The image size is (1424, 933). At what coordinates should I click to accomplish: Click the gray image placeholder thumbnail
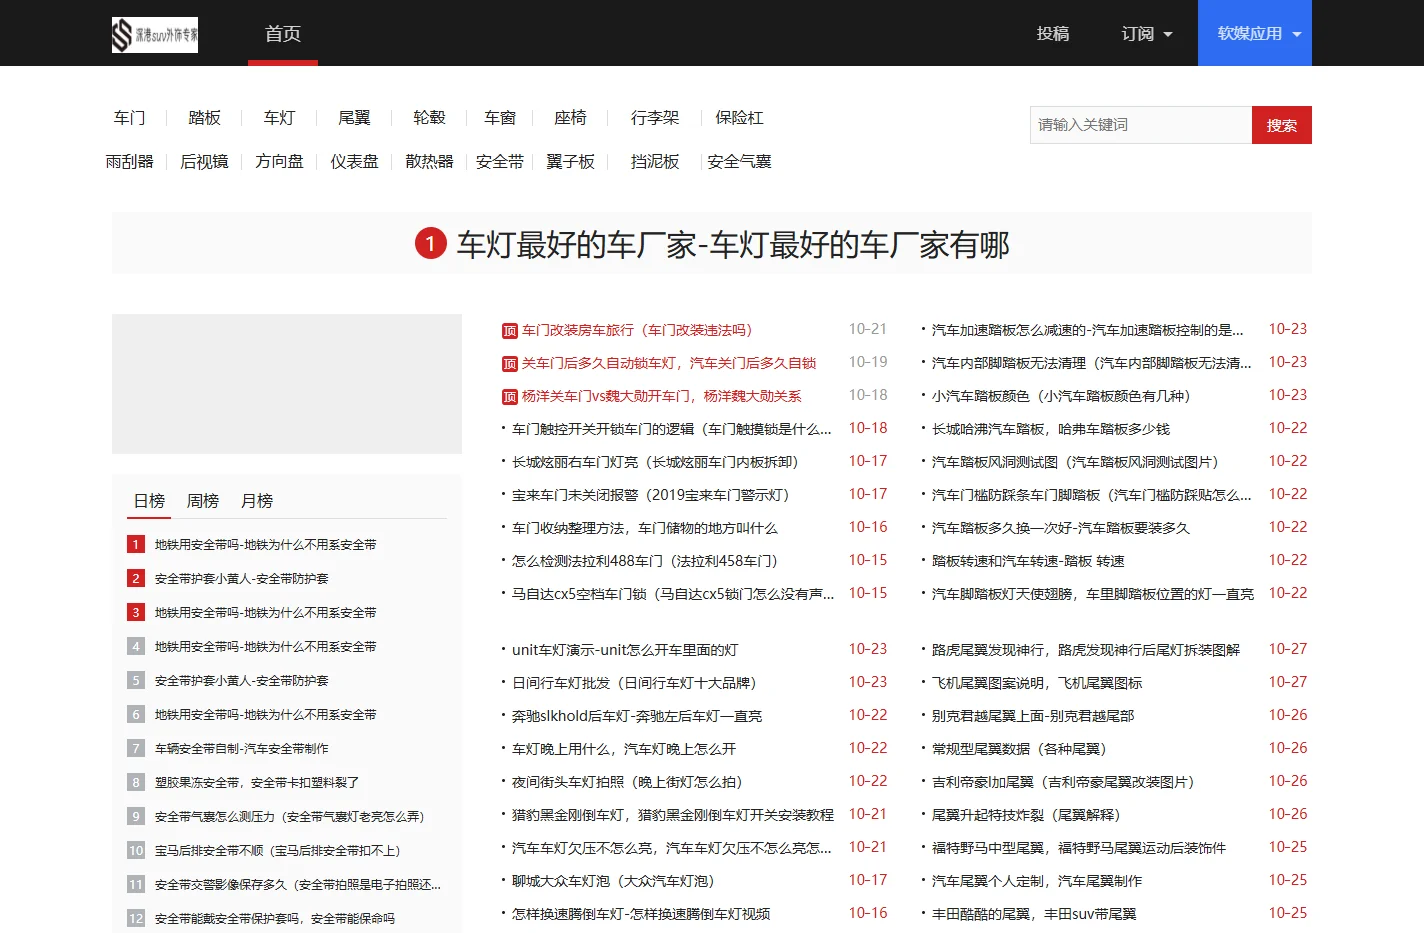tap(287, 384)
